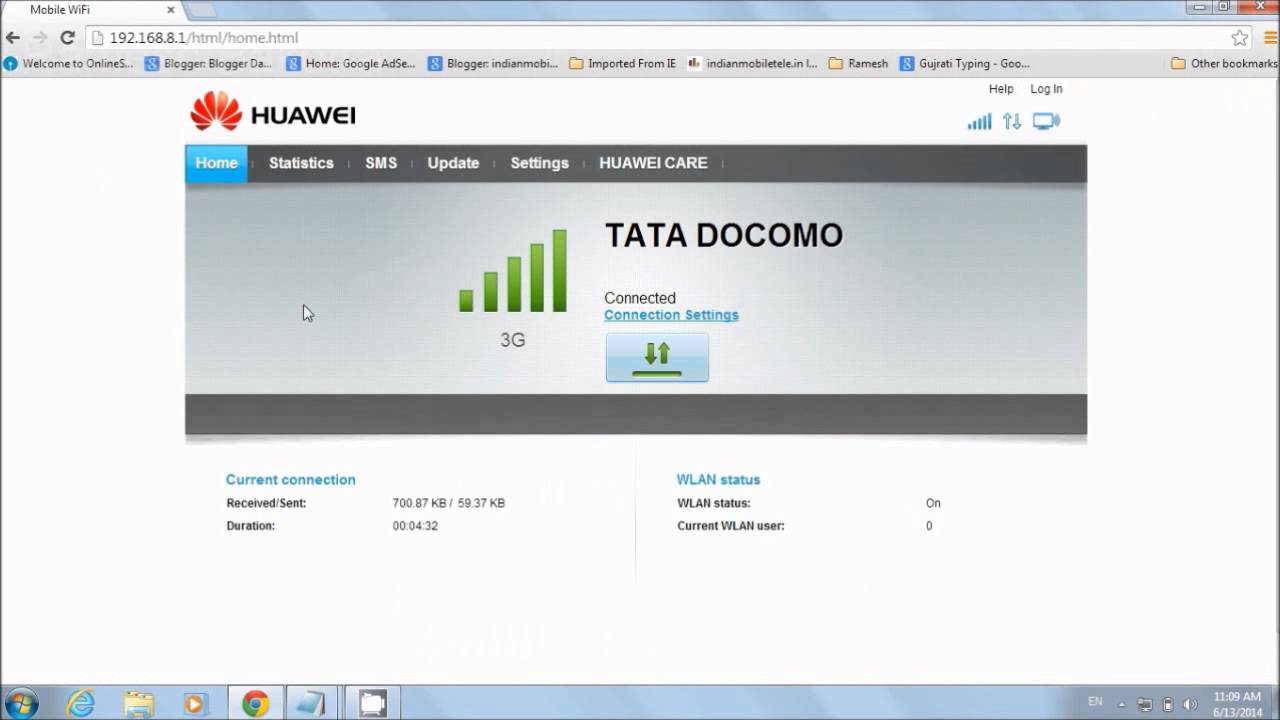Click the 'WLAN status' blue heading
The width and height of the screenshot is (1280, 720).
point(718,480)
